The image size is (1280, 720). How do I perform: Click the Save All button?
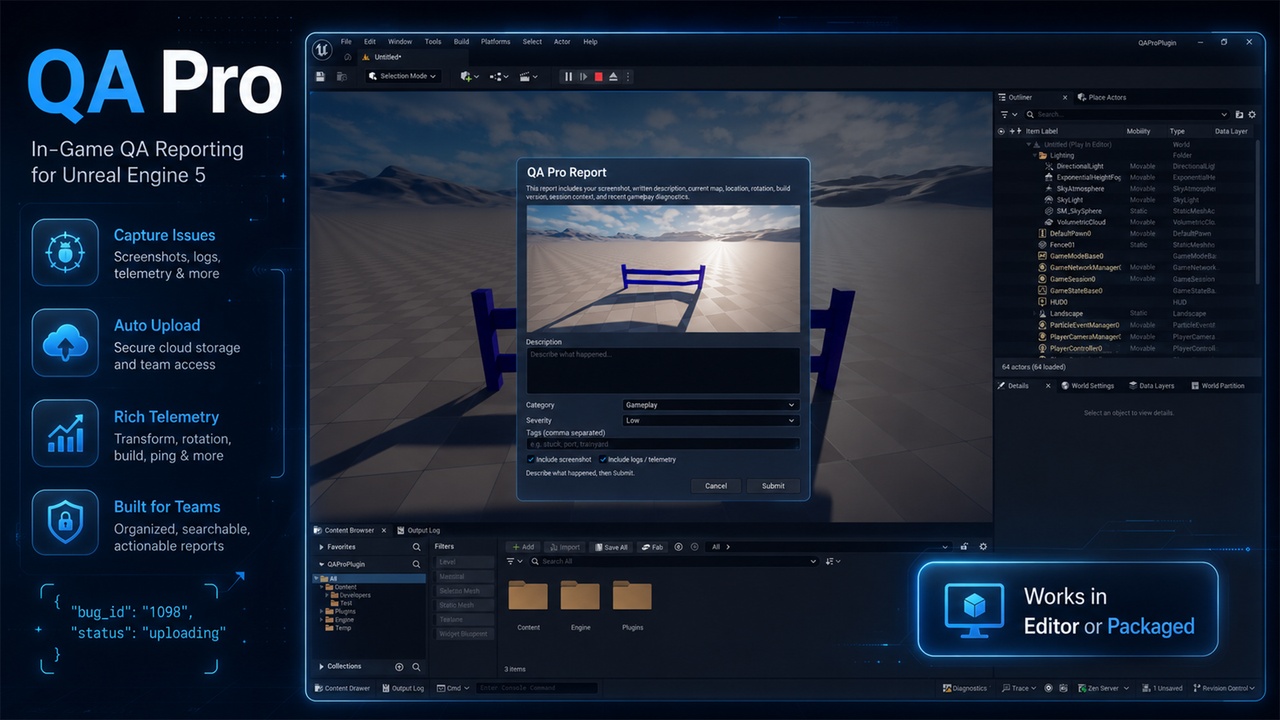[610, 547]
